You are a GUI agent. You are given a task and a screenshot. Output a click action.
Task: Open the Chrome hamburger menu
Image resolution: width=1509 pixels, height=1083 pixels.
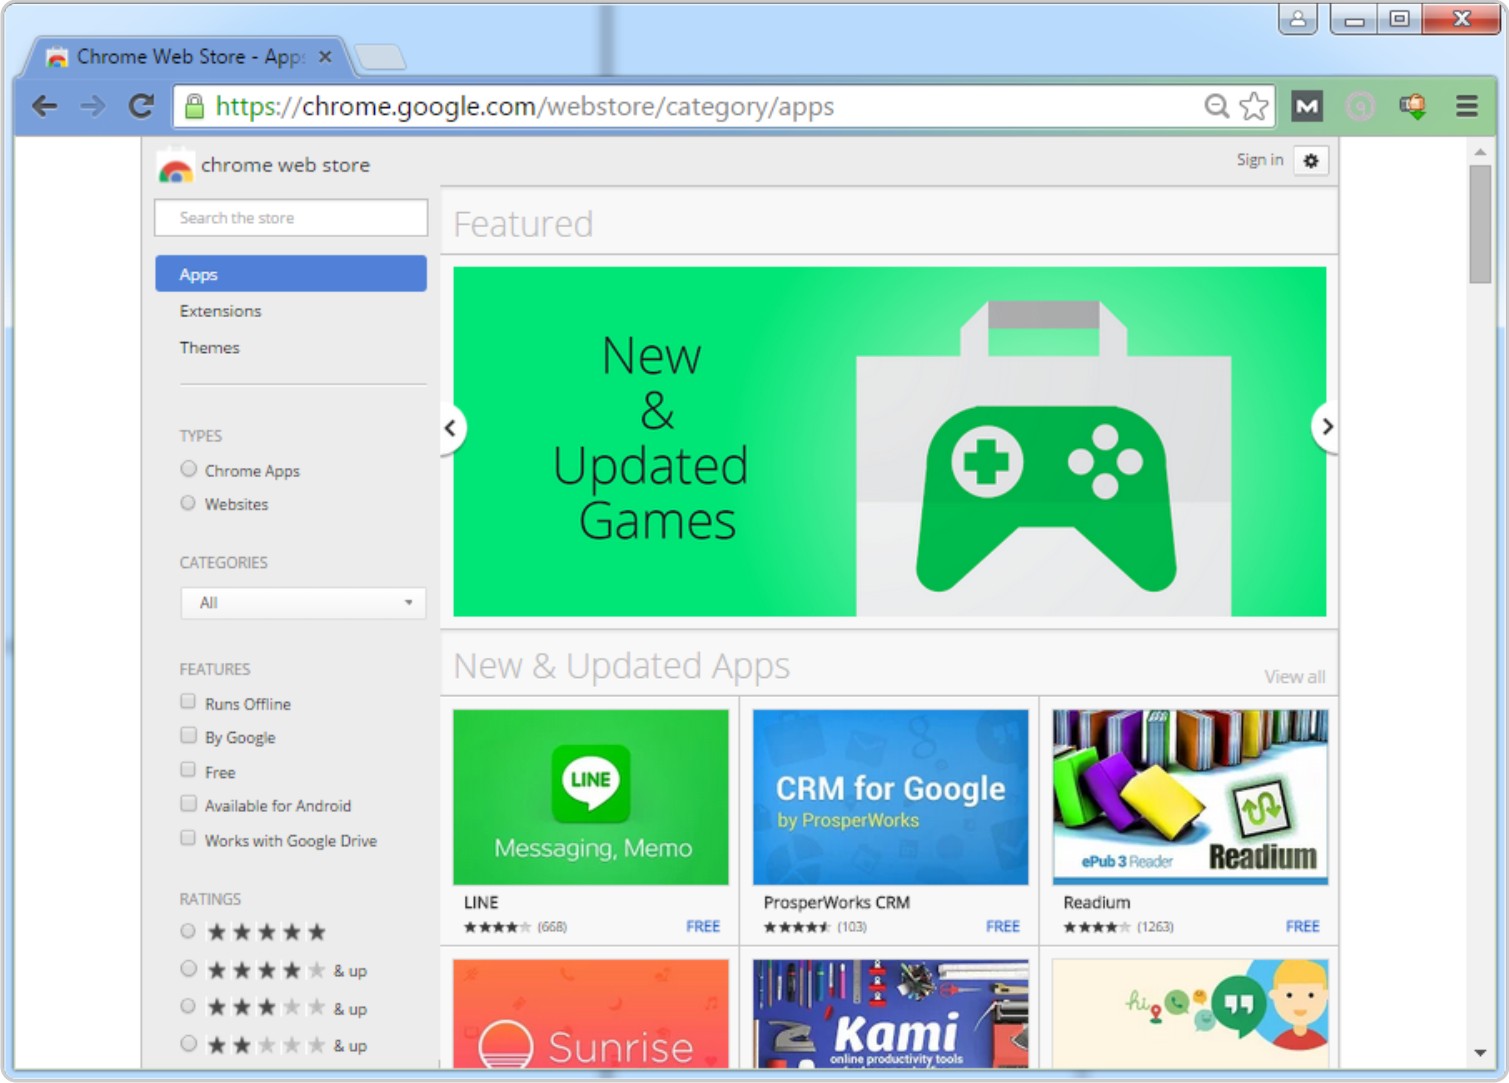tap(1466, 106)
